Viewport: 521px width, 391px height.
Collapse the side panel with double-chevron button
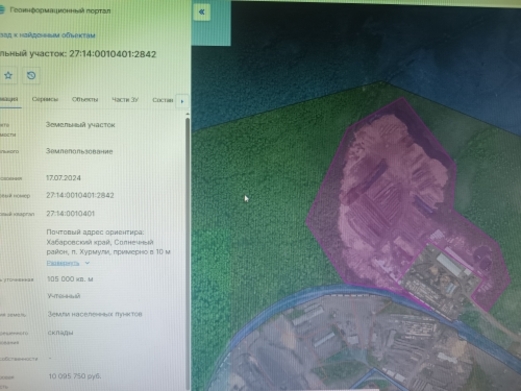point(202,12)
